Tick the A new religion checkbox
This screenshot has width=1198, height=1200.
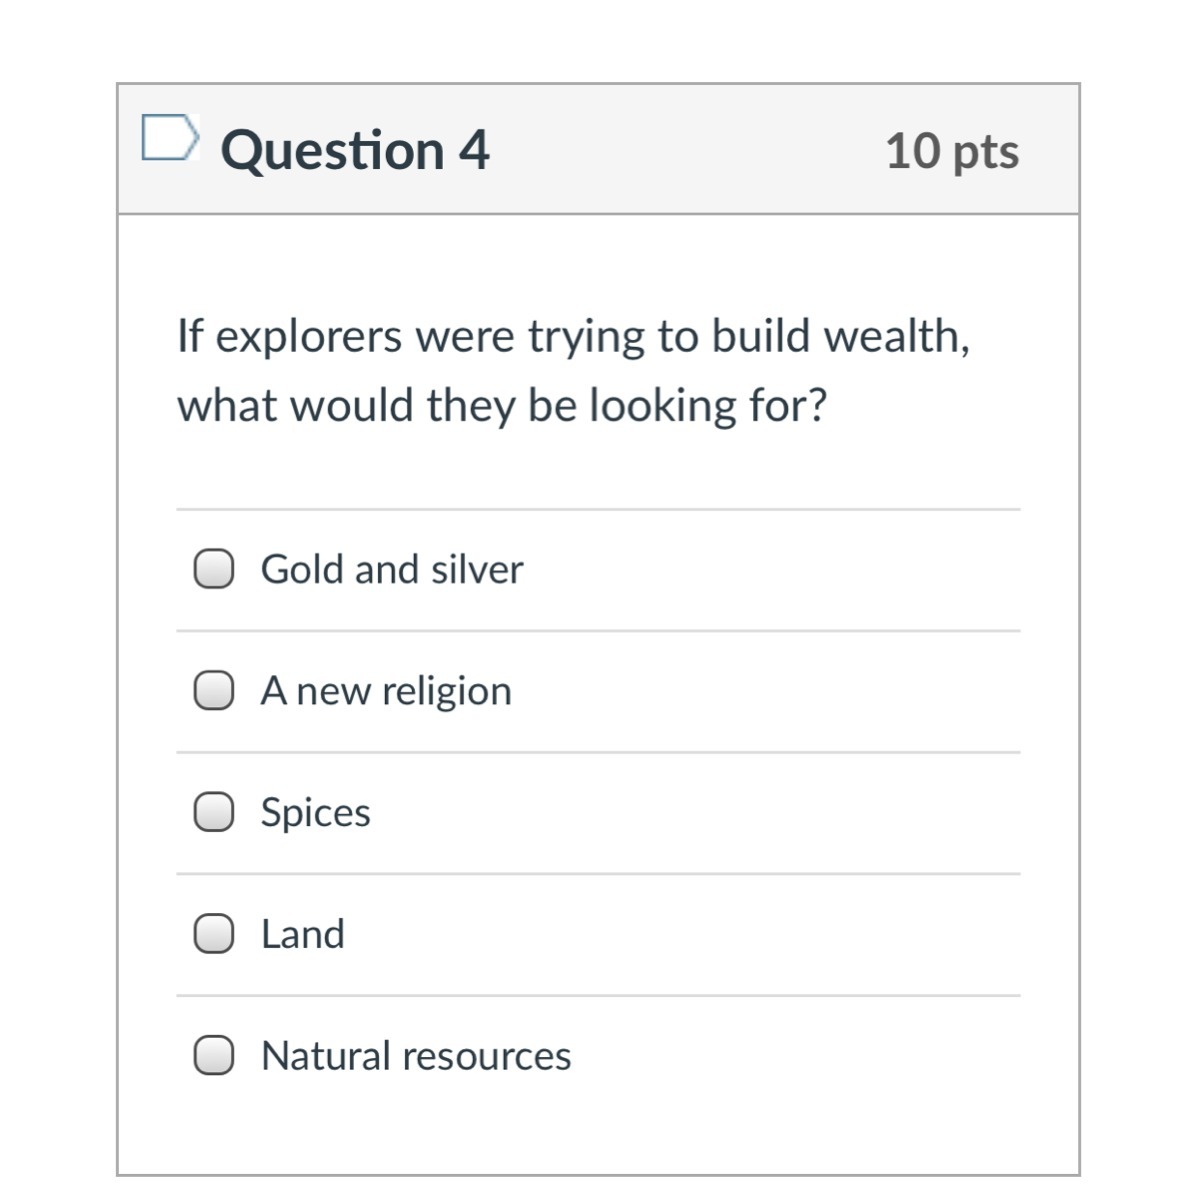coord(213,691)
